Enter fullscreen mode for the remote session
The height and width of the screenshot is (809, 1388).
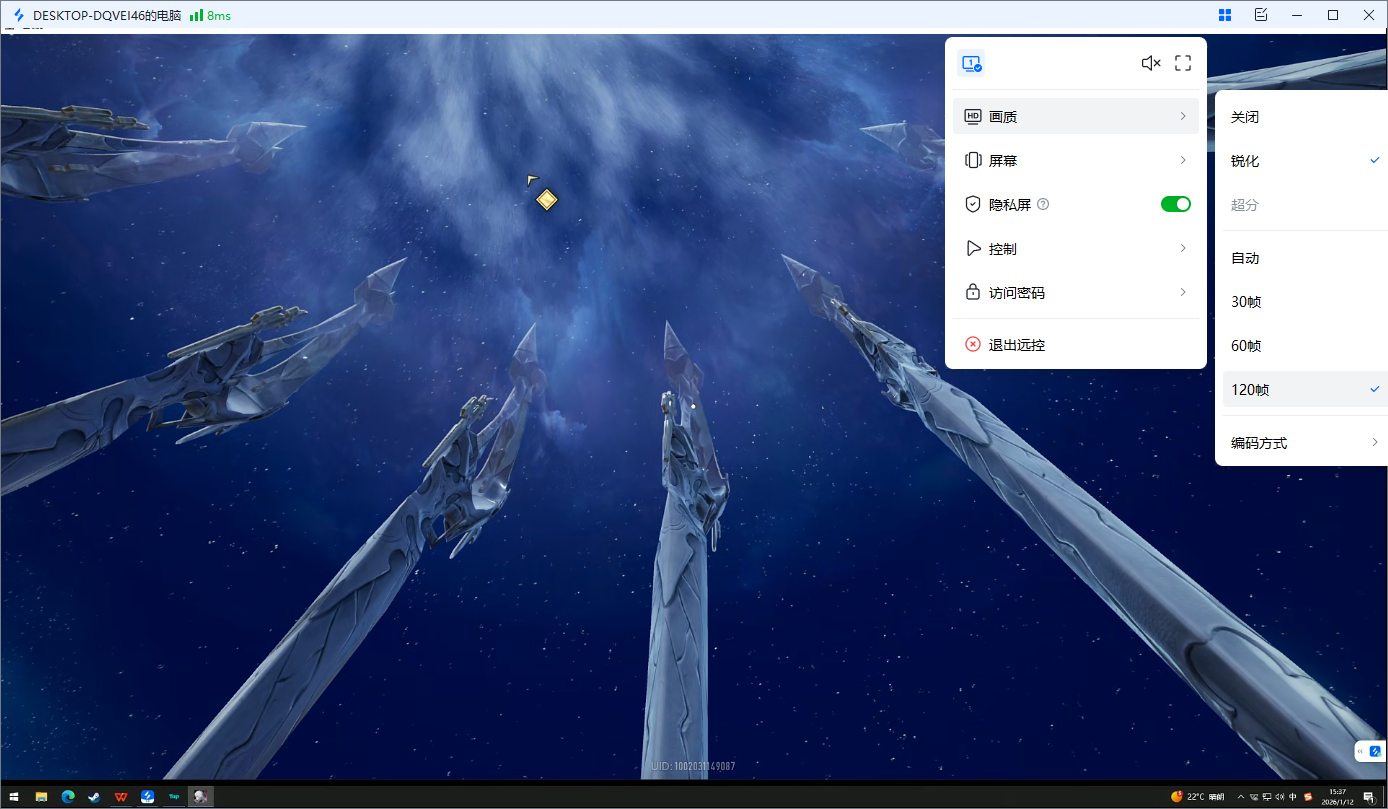click(x=1182, y=62)
